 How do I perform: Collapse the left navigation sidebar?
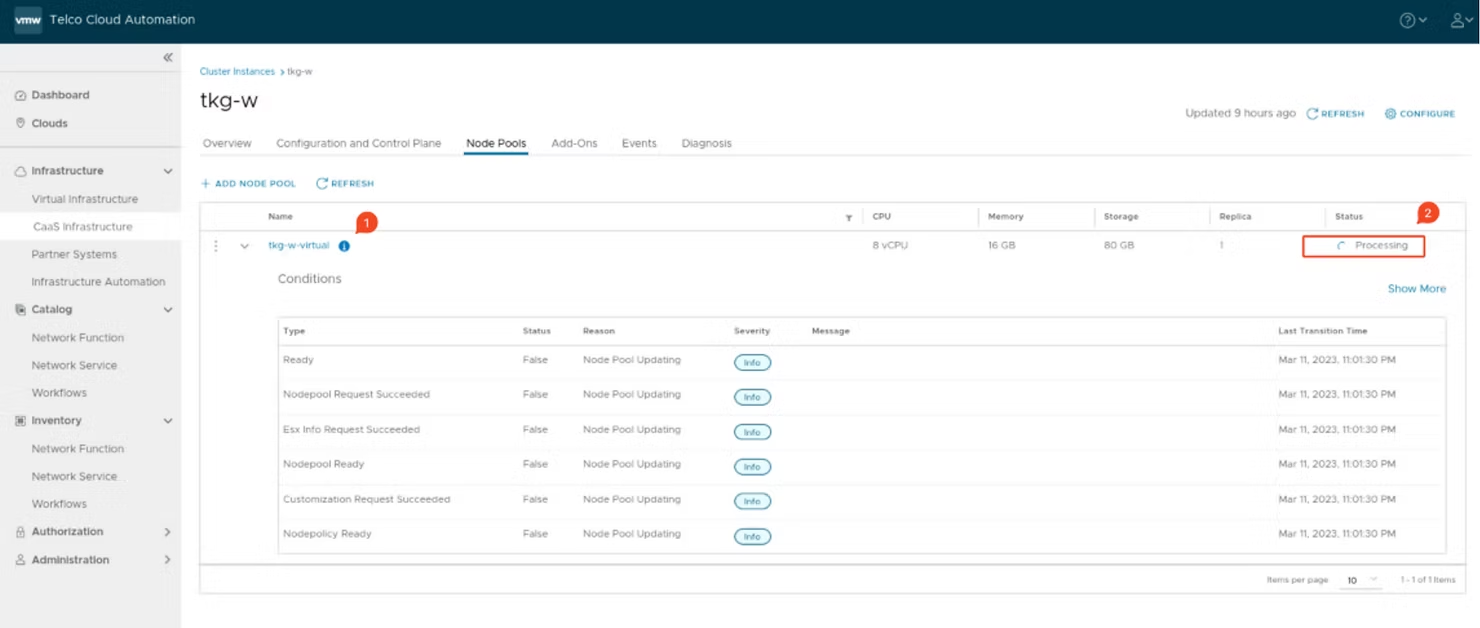168,57
